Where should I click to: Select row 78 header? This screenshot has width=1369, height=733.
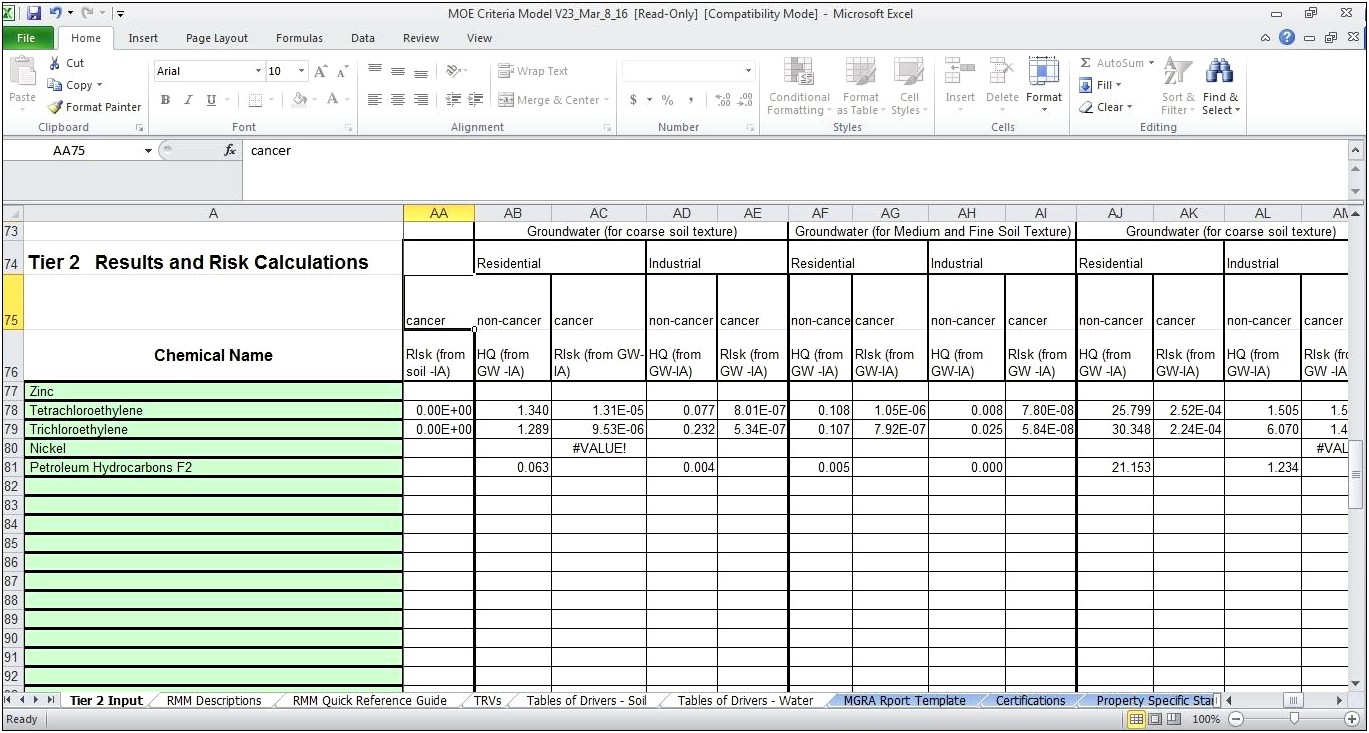[12, 411]
